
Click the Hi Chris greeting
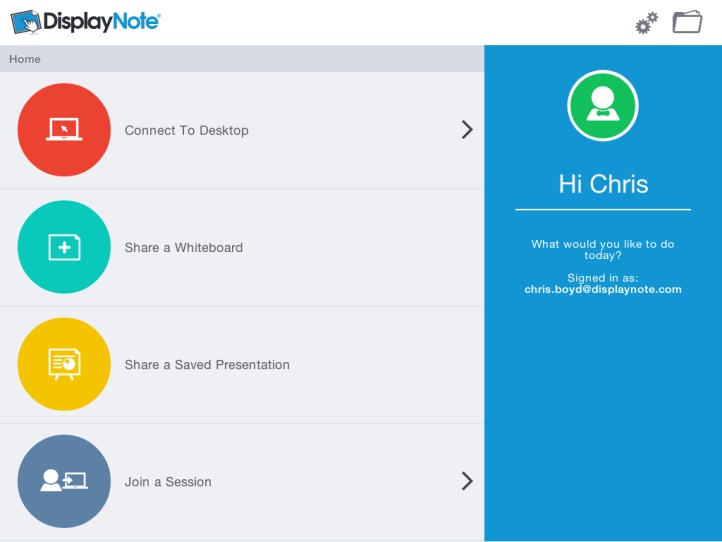[x=603, y=184]
